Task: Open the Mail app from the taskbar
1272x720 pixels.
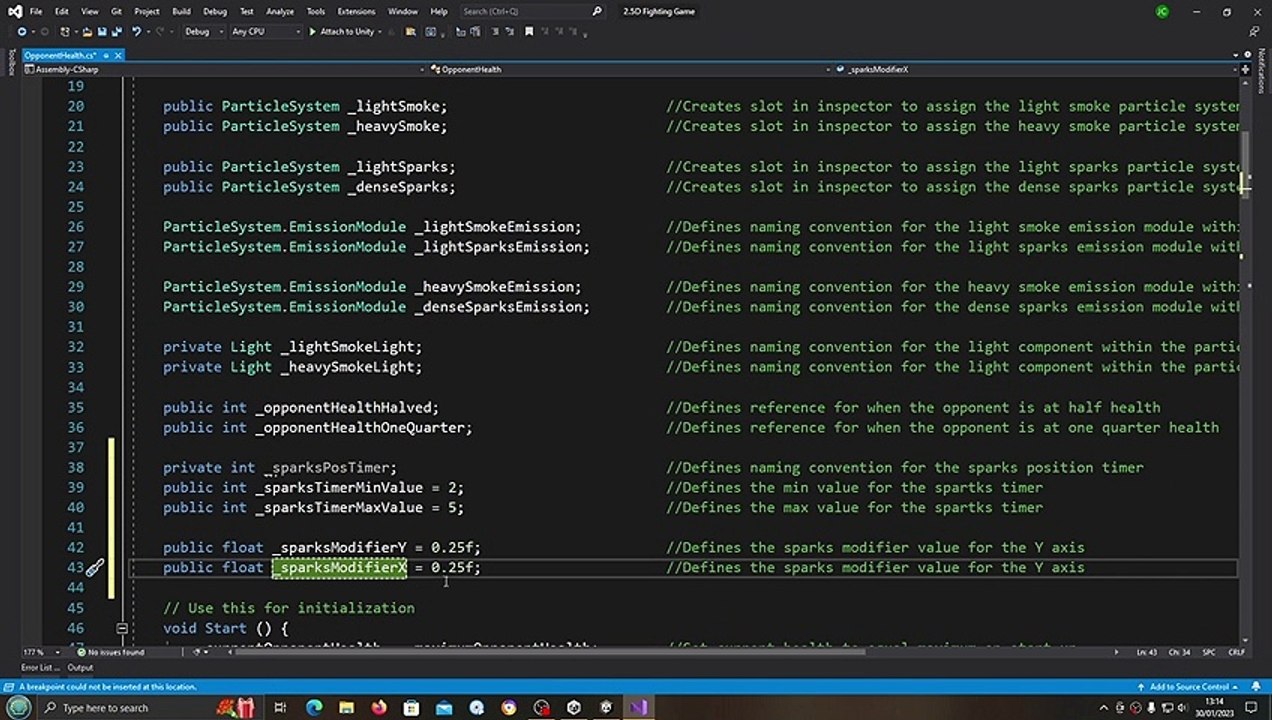Action: click(444, 708)
